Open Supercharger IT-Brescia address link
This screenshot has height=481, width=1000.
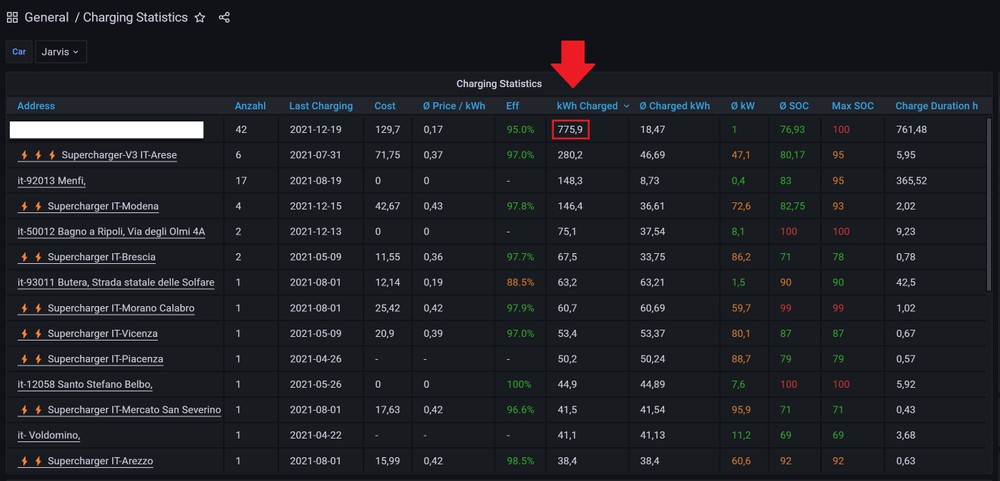101,257
